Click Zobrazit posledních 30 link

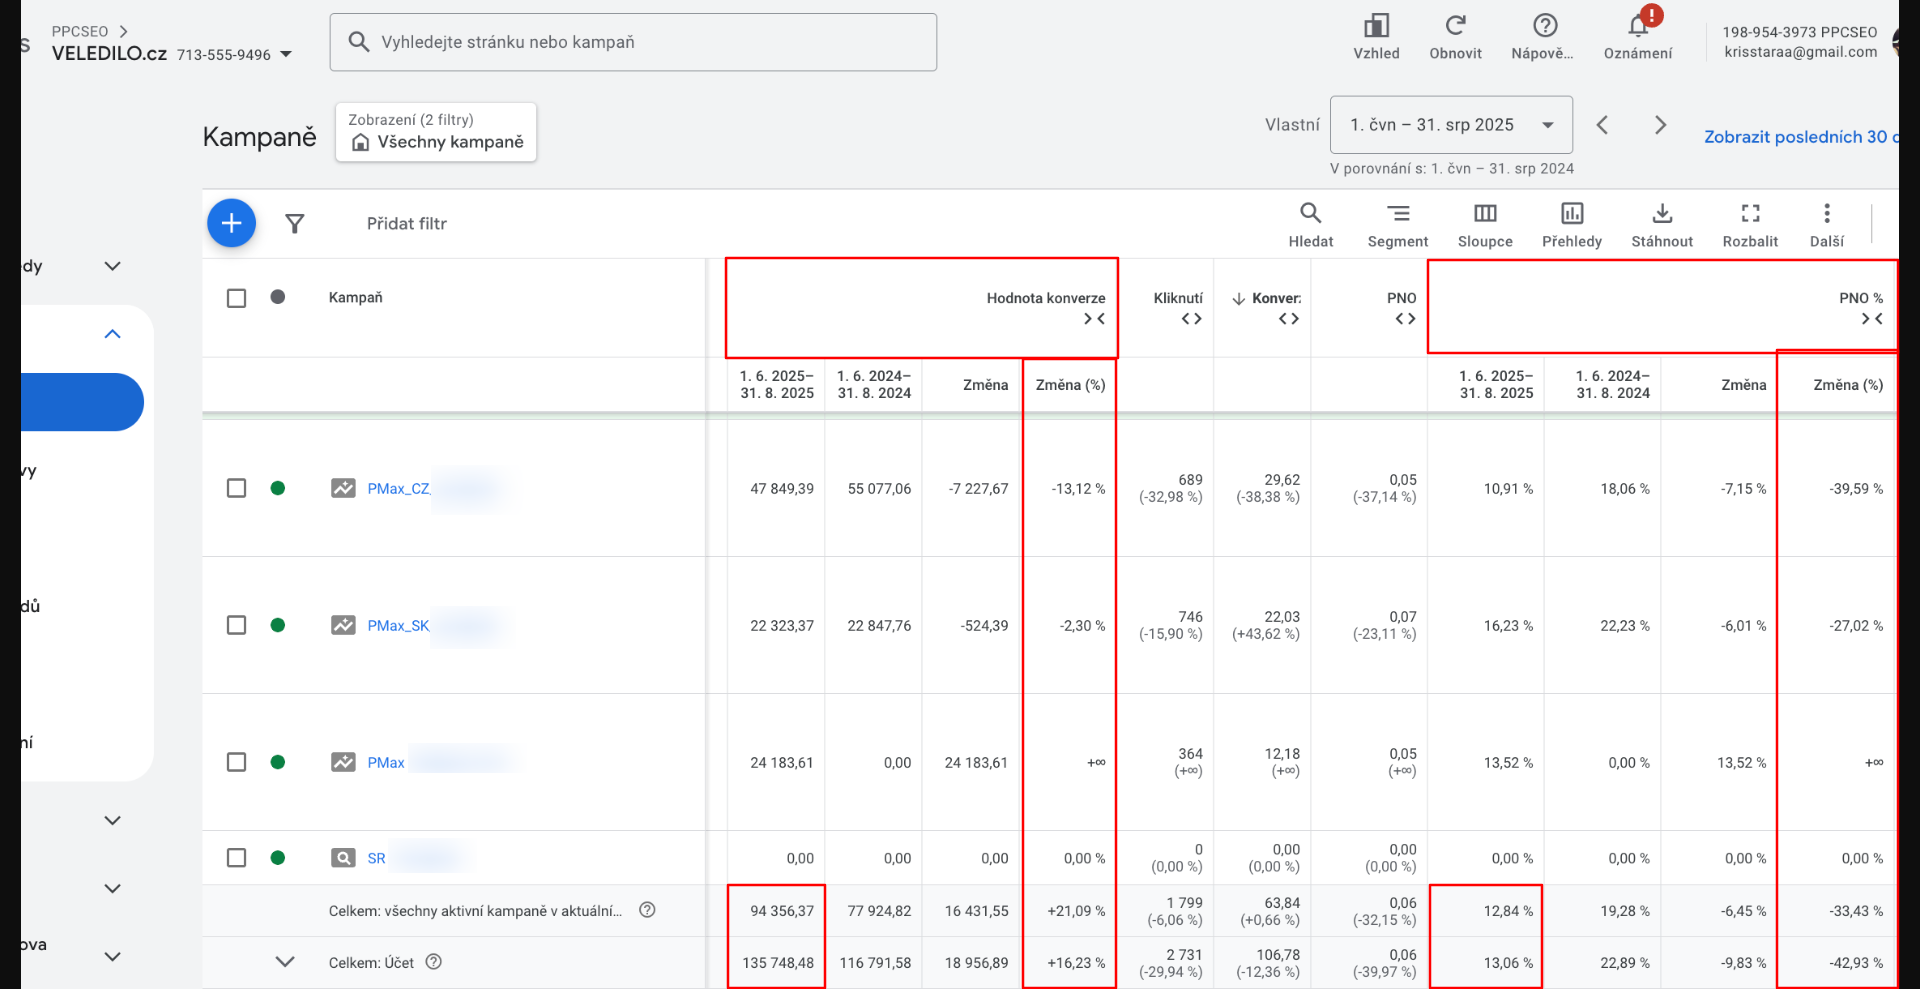point(1798,137)
